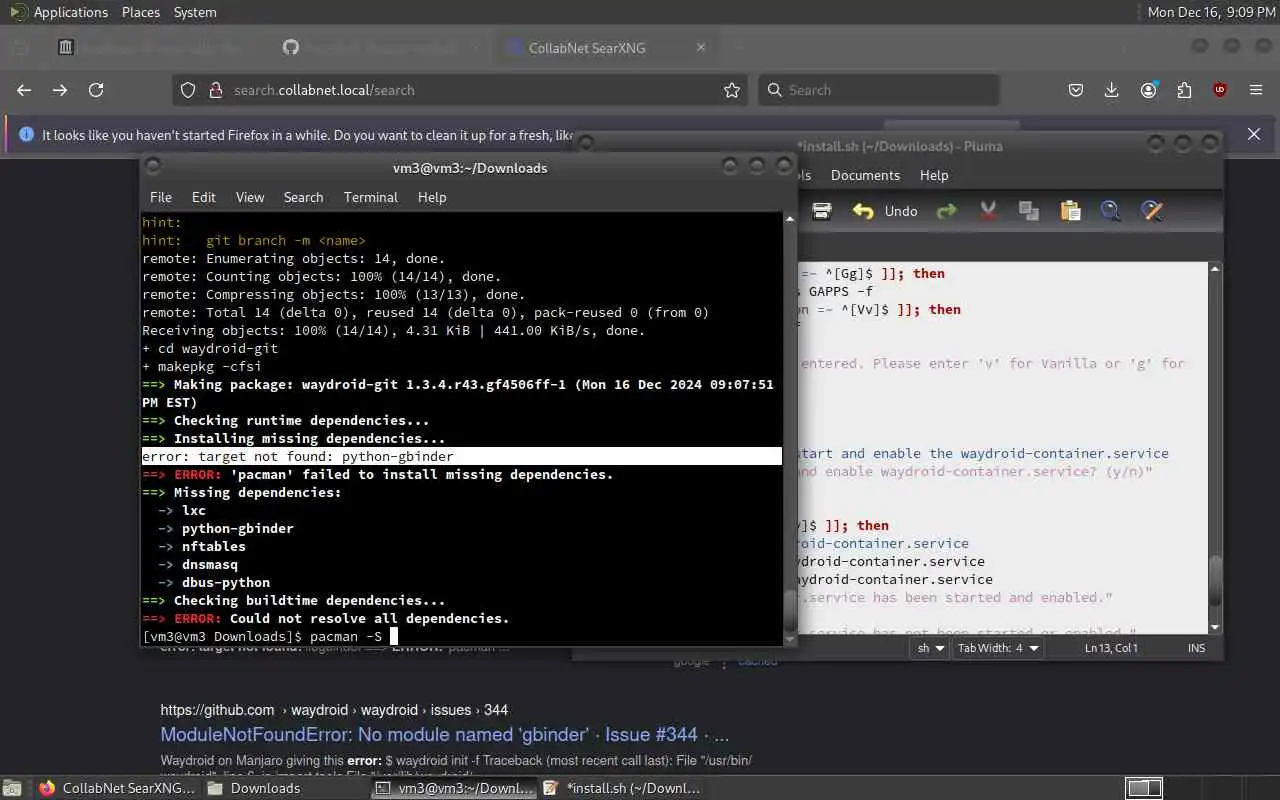Open the terminal Search menu
Viewport: 1280px width, 800px height.
(303, 197)
